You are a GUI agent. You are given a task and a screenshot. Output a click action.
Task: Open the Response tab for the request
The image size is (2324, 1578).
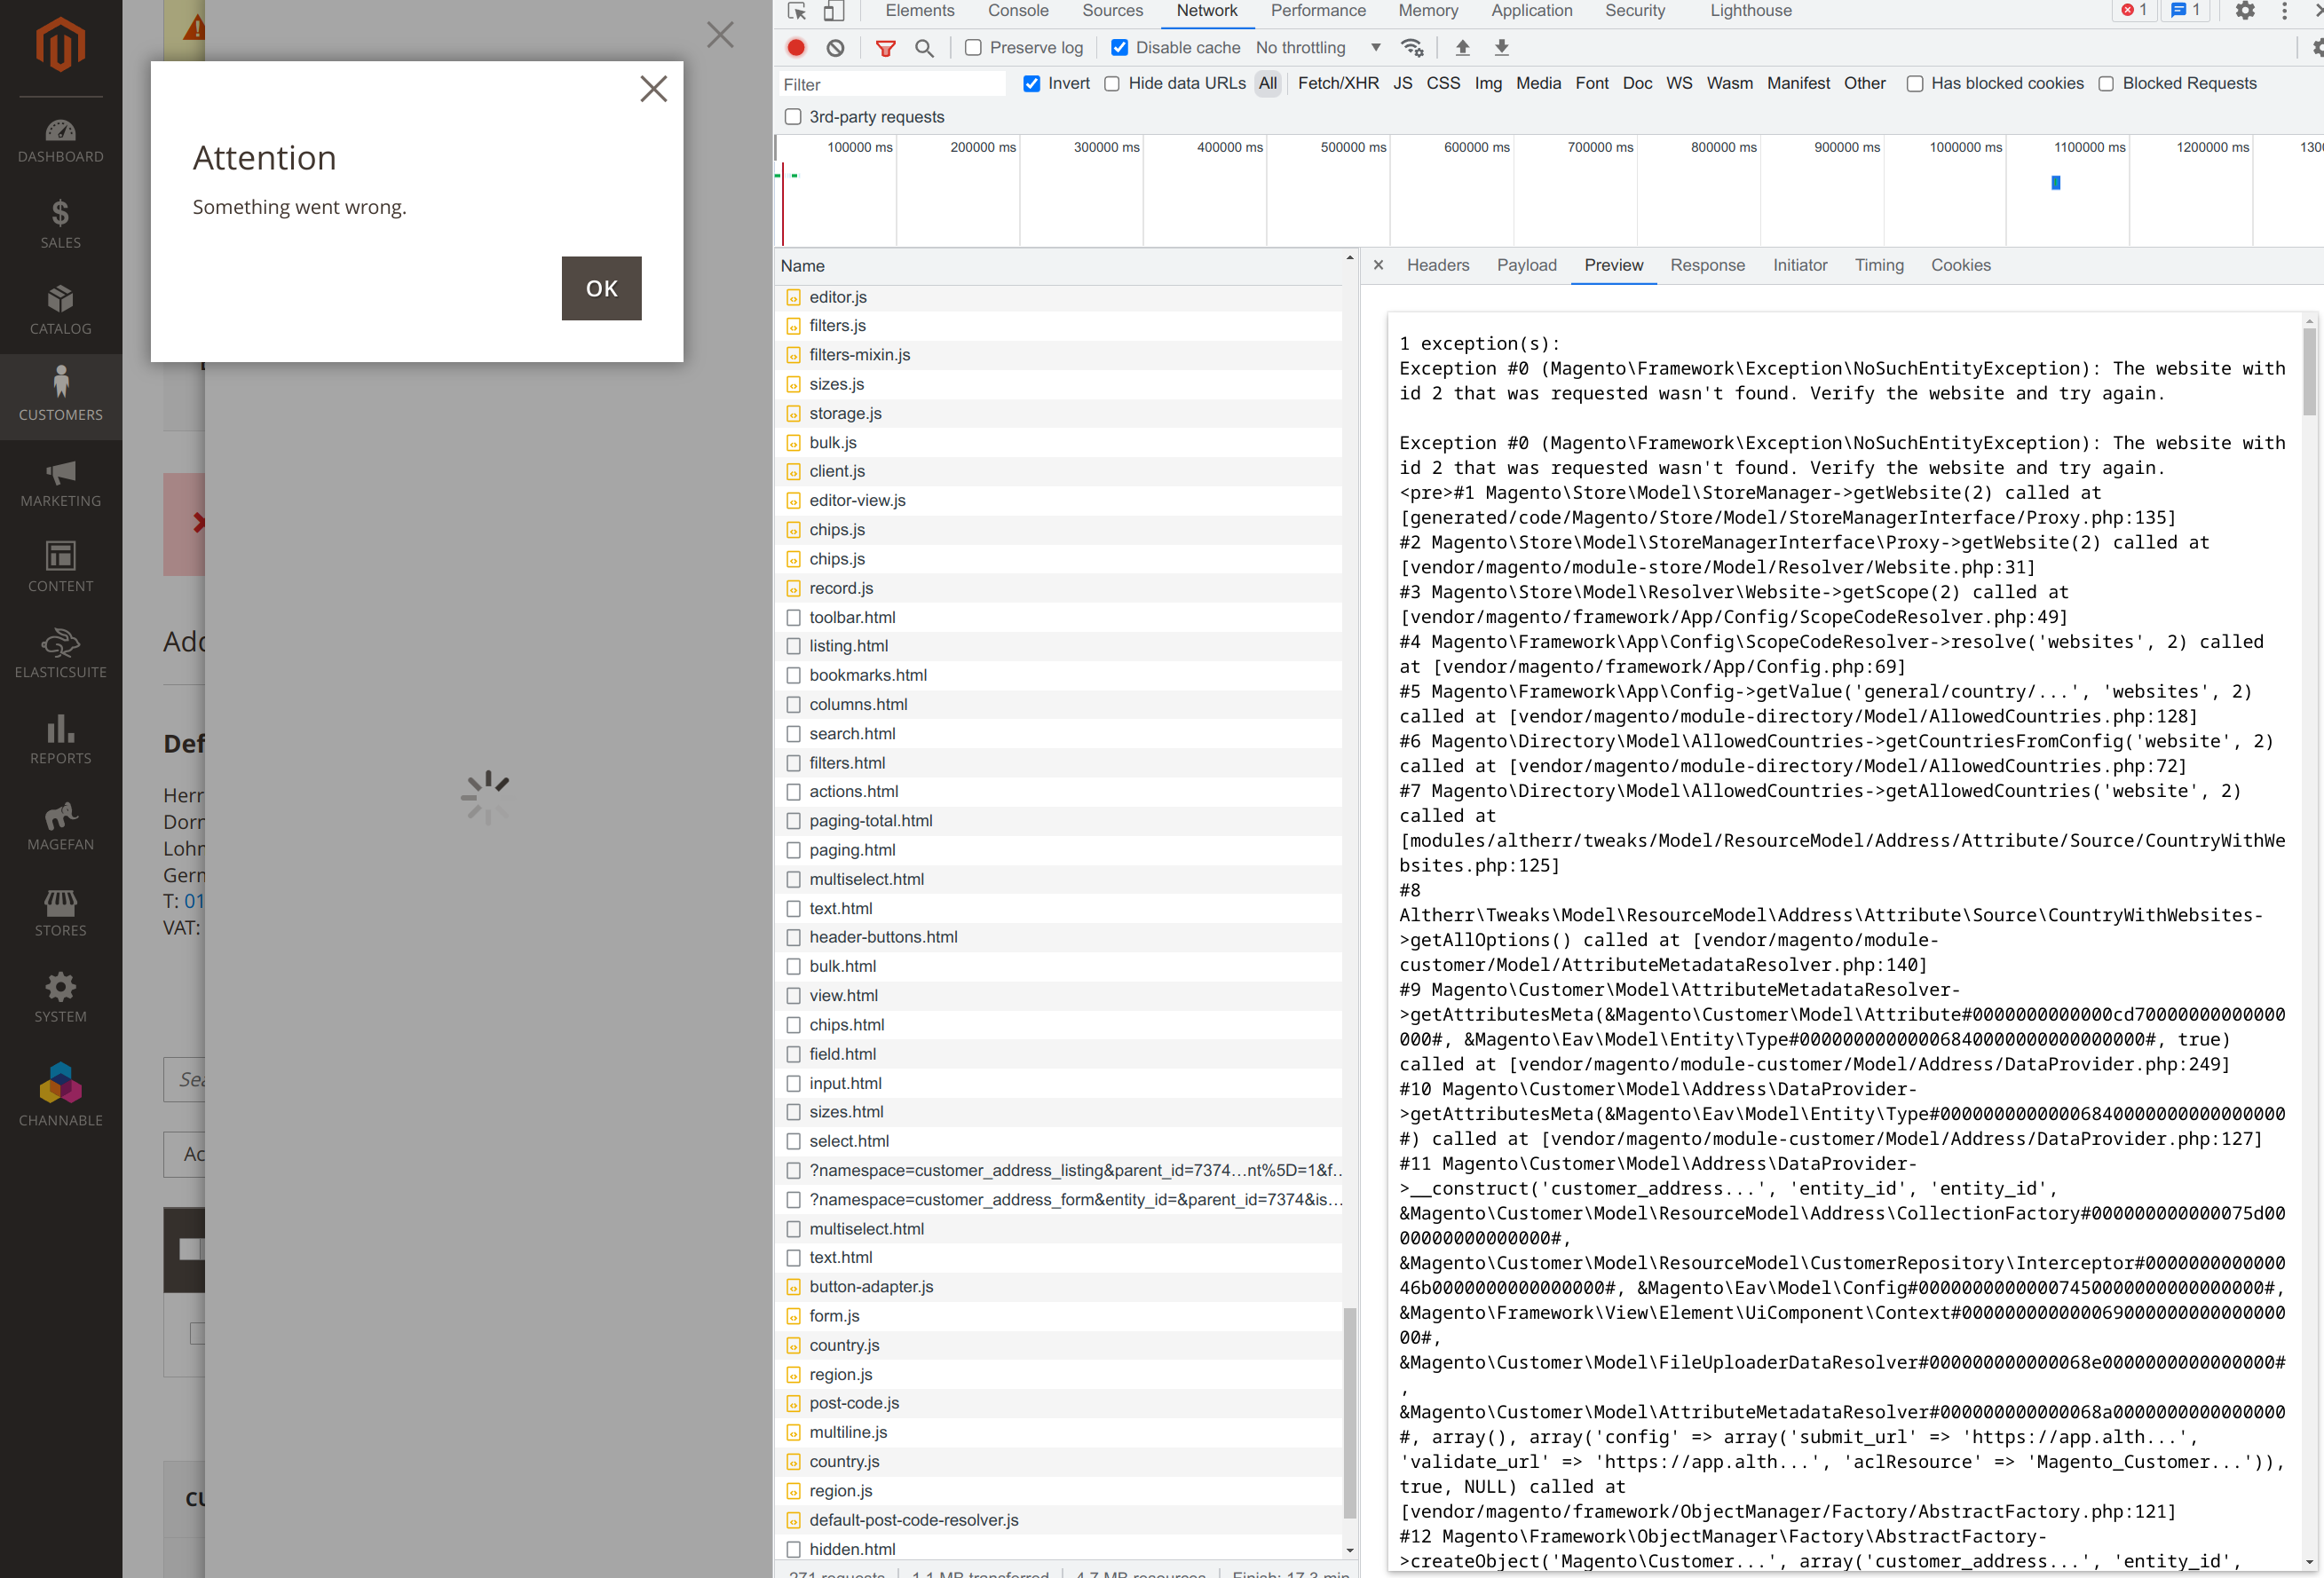pos(1707,265)
